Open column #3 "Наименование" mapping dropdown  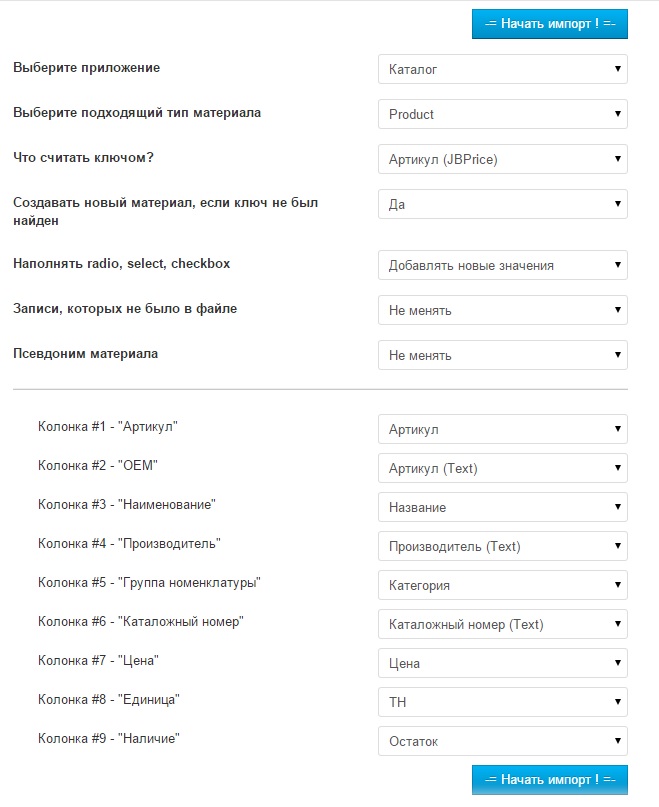click(502, 507)
